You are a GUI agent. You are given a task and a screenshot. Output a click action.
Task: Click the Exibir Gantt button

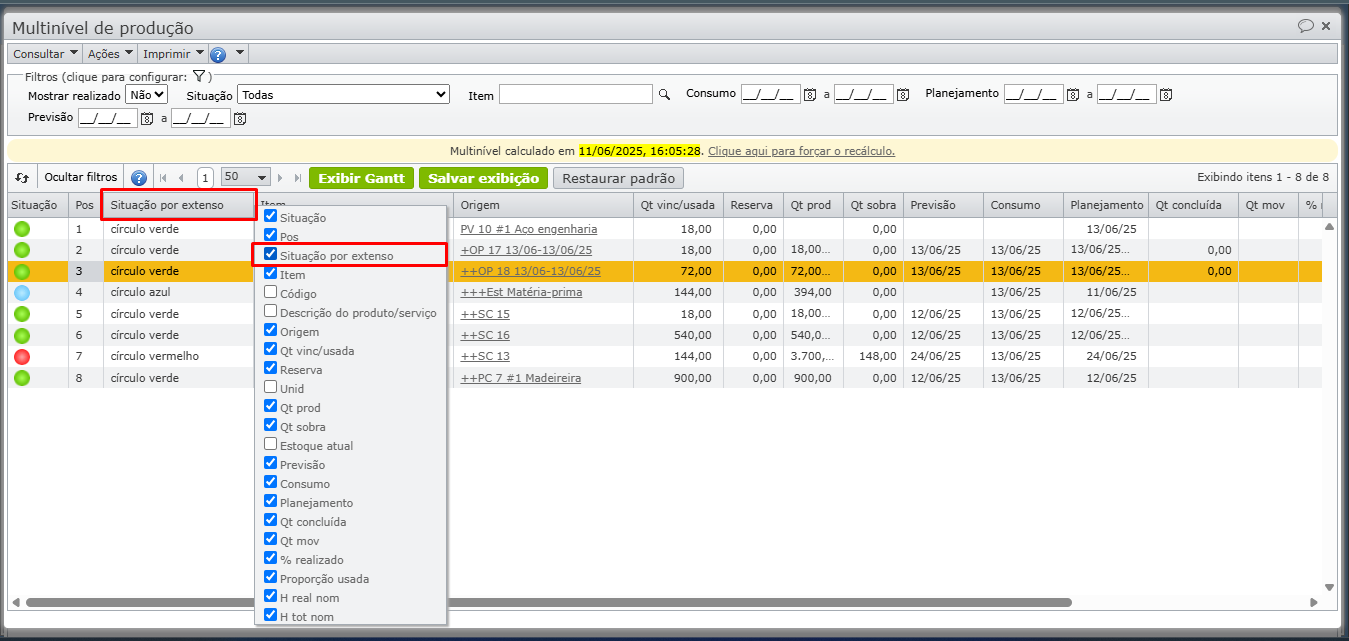point(361,178)
